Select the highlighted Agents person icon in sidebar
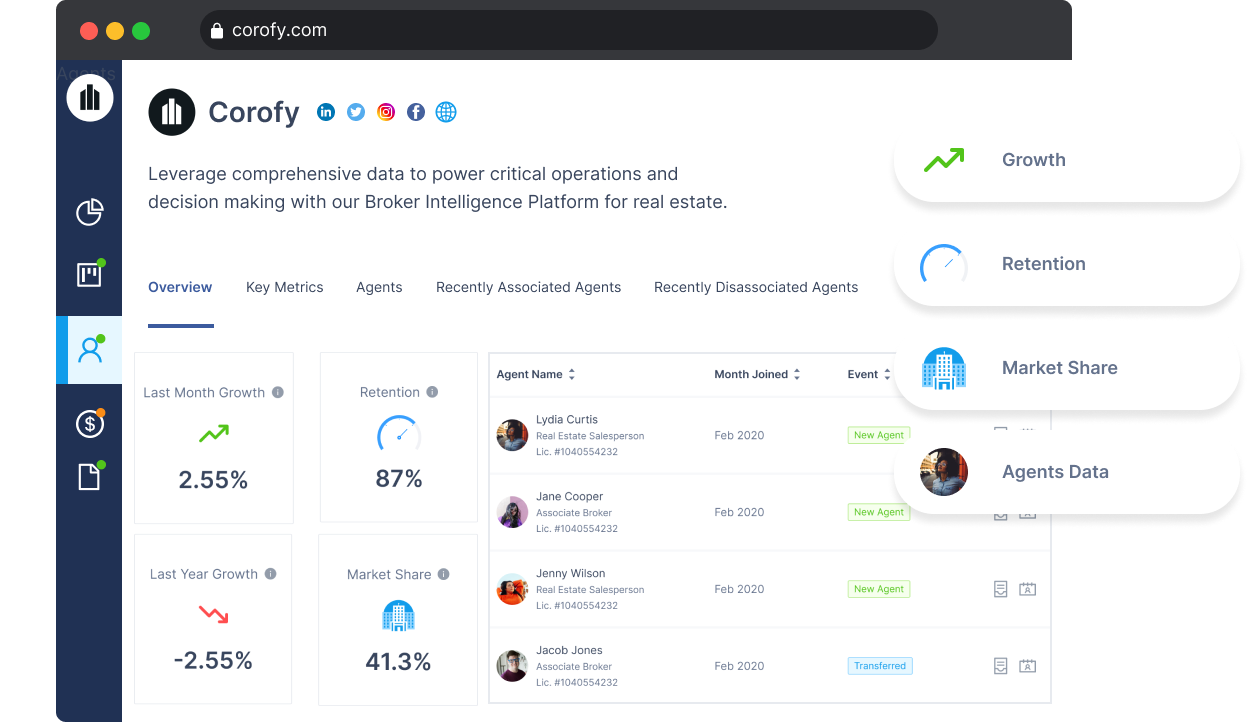Screen dimensions: 1248x722 [x=88, y=350]
